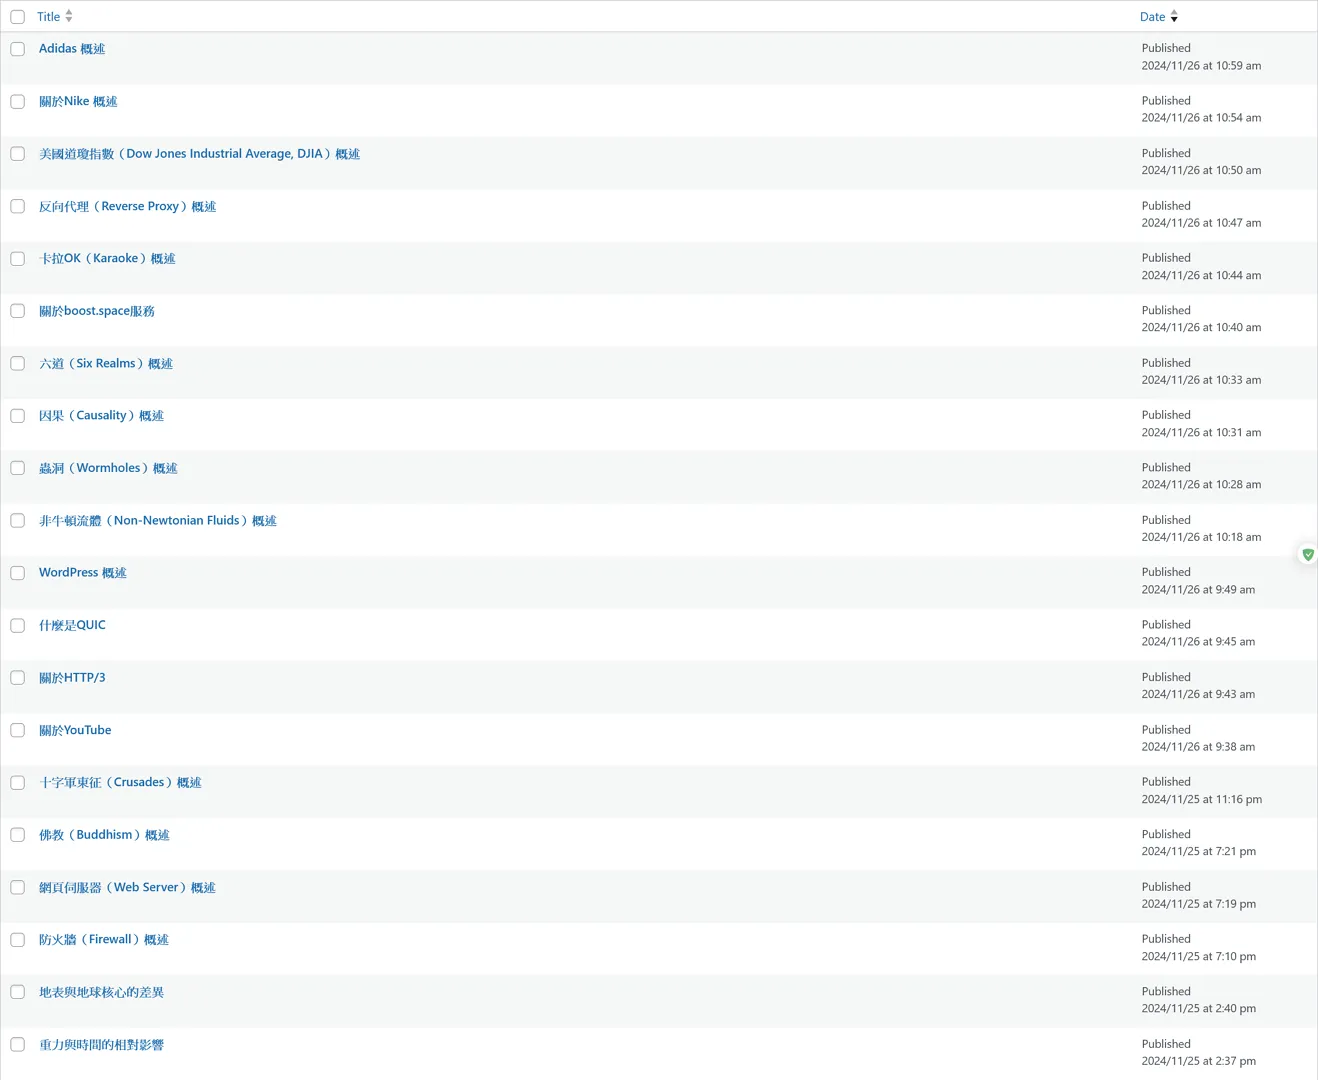Sort posts by the Date column header
This screenshot has width=1318, height=1080.
(x=1152, y=17)
